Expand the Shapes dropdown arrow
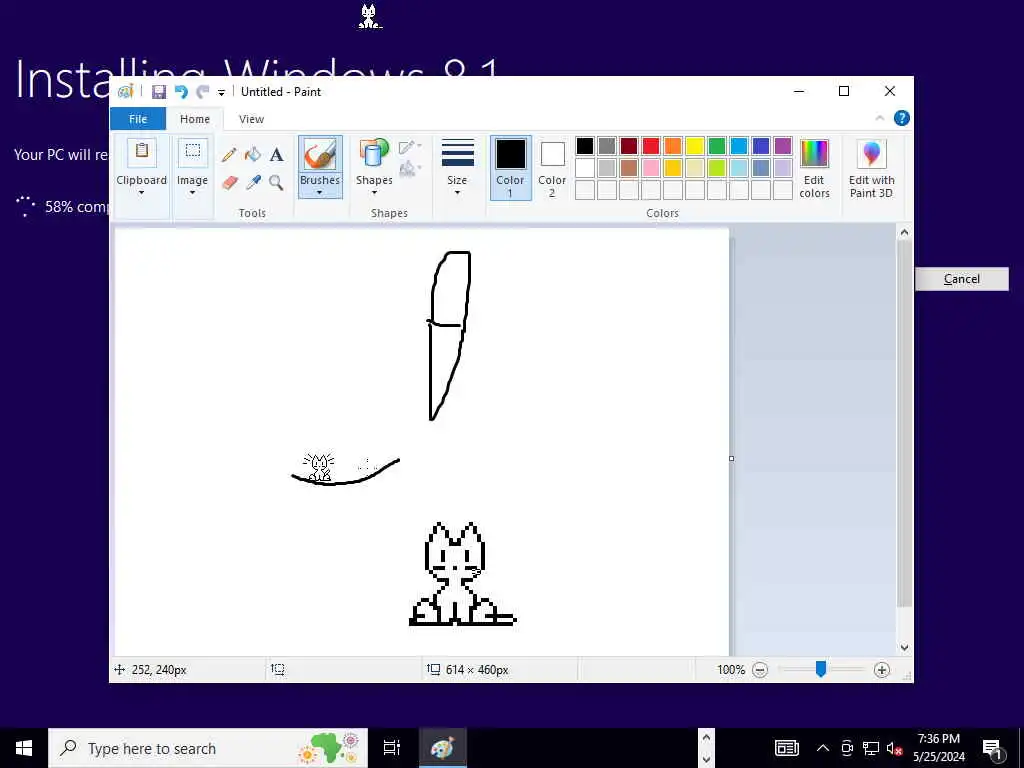 [374, 193]
